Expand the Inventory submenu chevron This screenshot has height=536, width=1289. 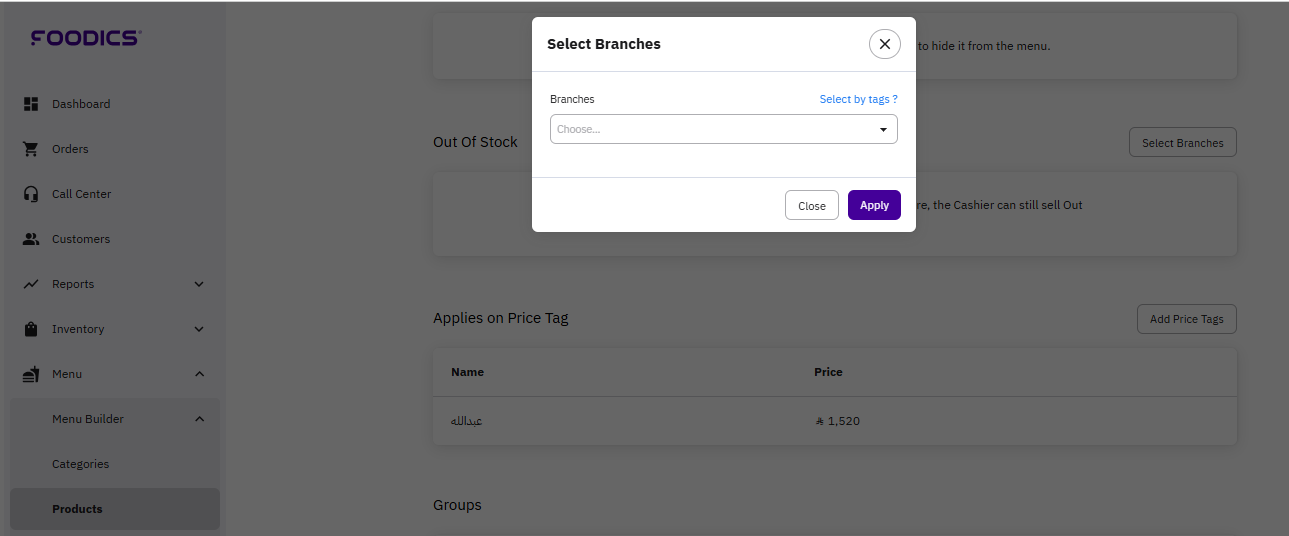[x=199, y=329]
